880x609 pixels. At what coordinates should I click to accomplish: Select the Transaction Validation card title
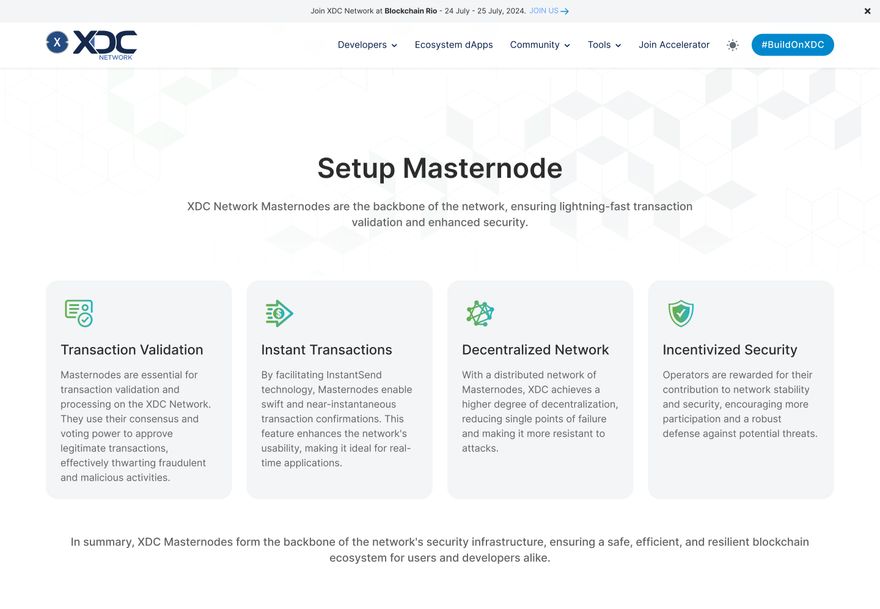[x=132, y=350]
